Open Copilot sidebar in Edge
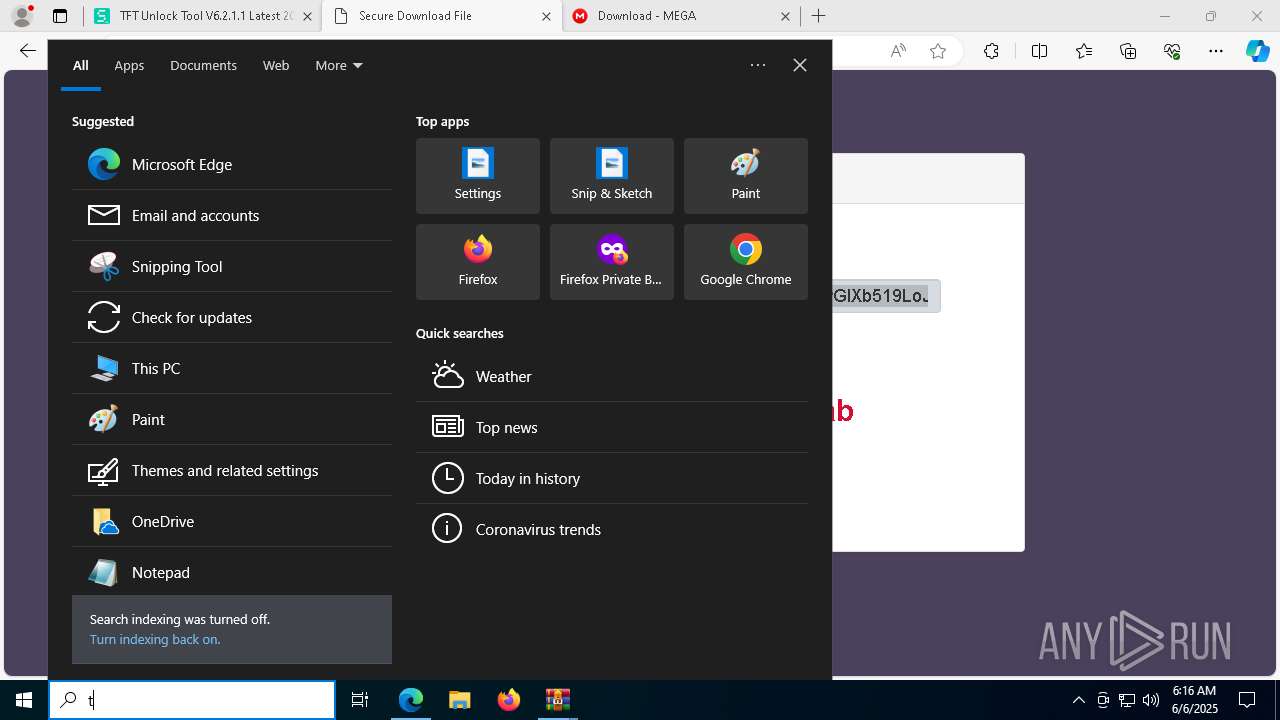The image size is (1280, 720). [x=1258, y=51]
